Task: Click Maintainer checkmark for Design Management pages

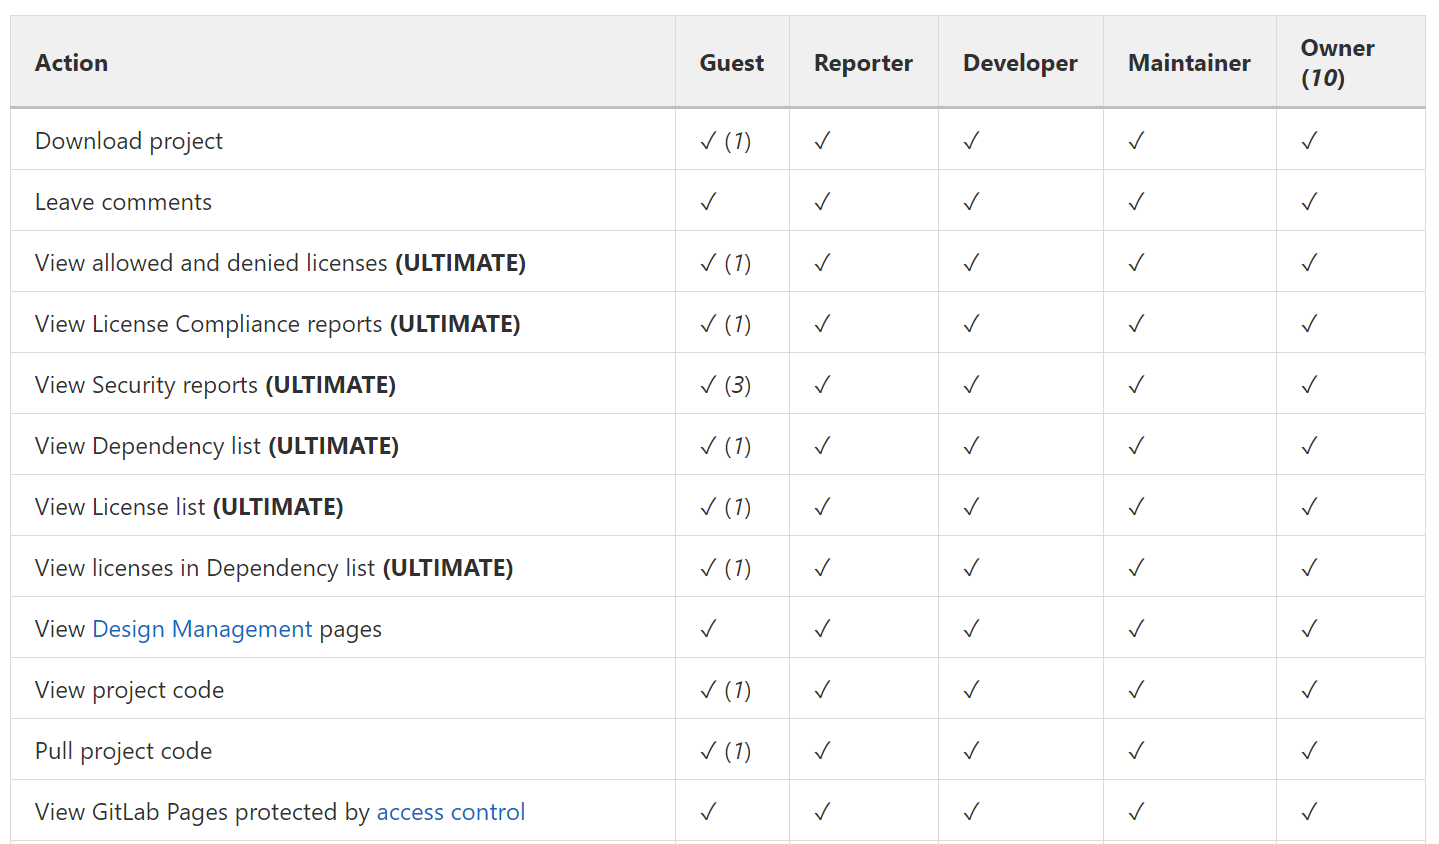Action: tap(1136, 629)
